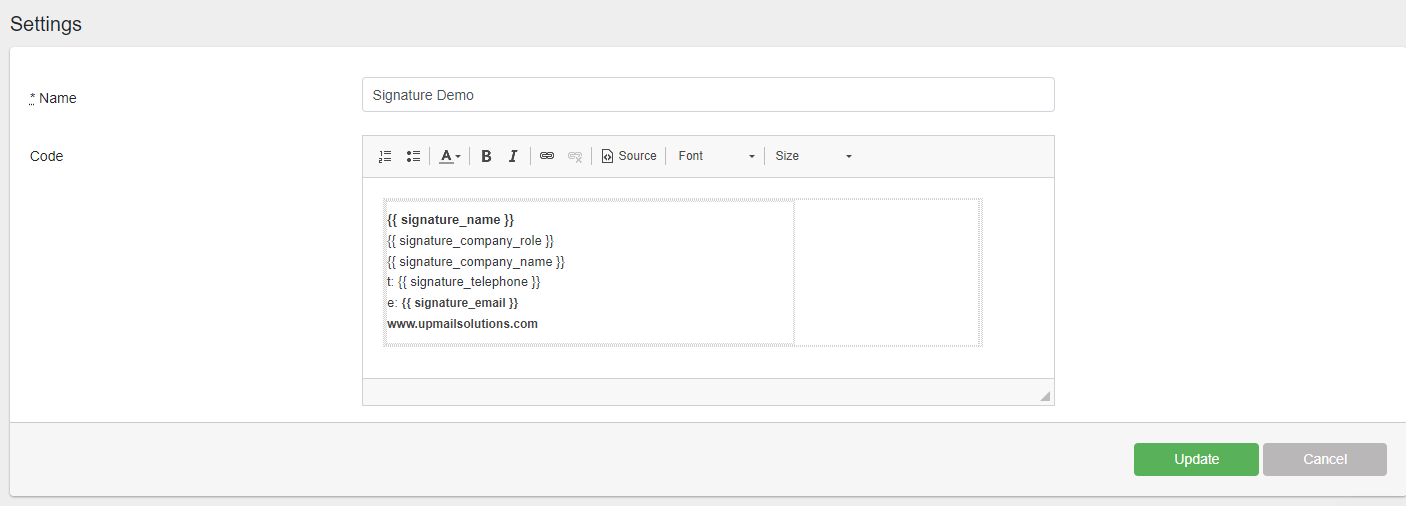Click the Cancel button
The height and width of the screenshot is (506, 1406).
[1325, 459]
